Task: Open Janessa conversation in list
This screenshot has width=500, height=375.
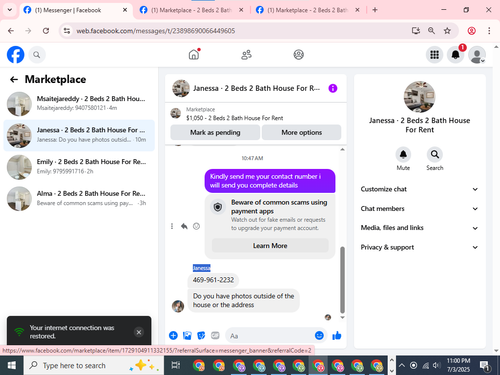Action: 79,135
